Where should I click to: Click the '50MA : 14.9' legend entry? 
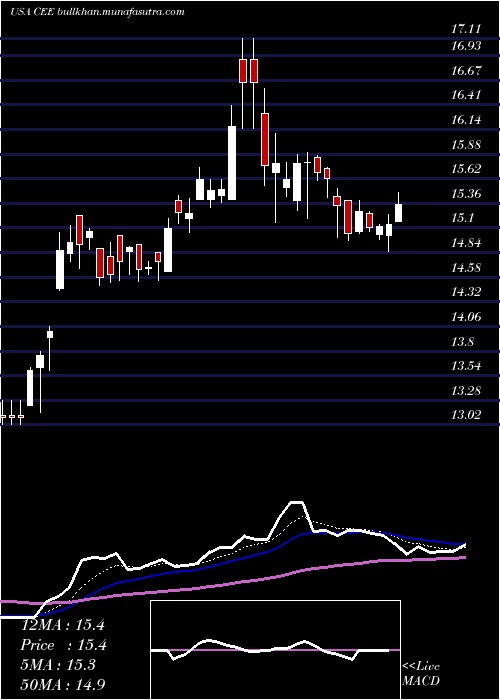pos(63,685)
